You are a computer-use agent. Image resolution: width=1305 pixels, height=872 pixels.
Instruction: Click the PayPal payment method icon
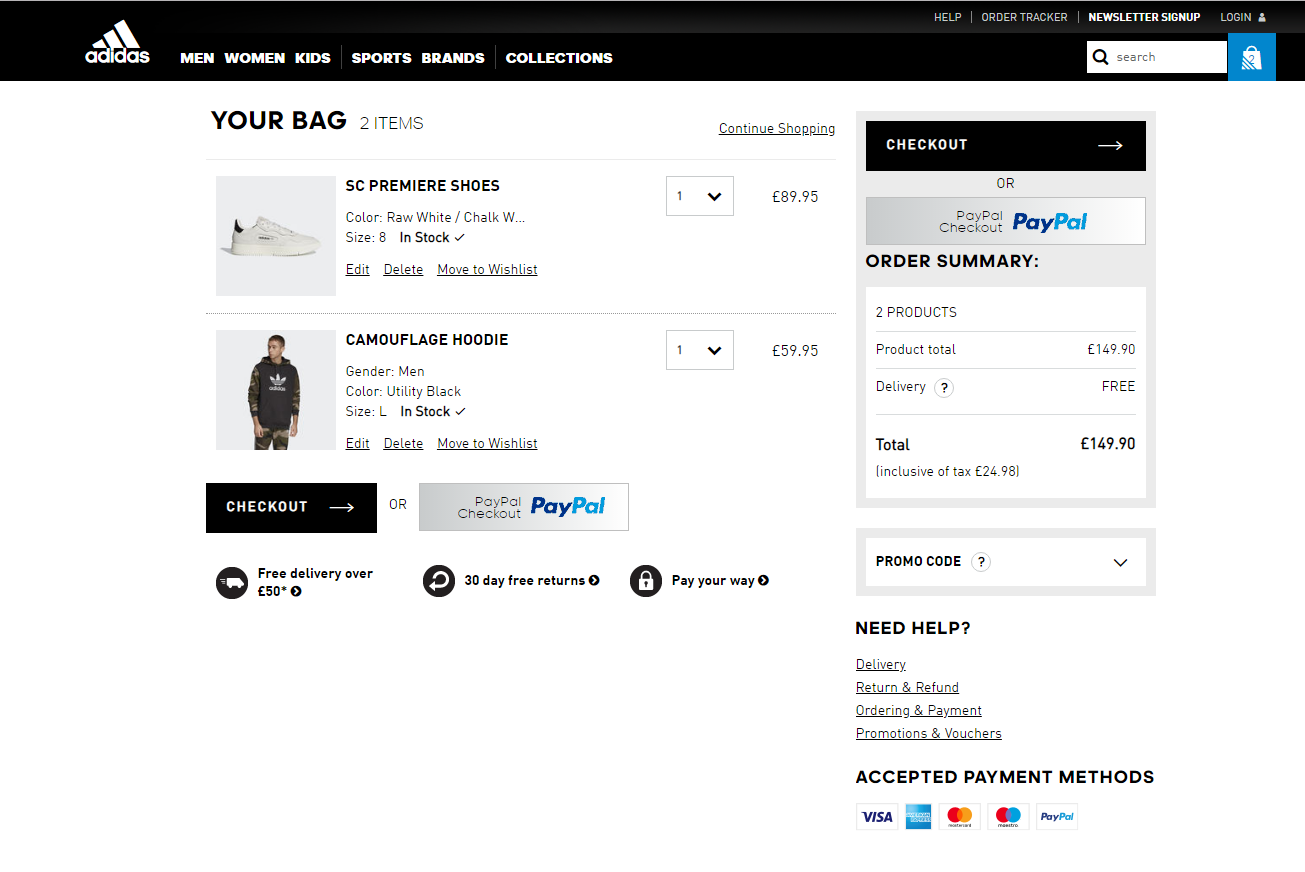1057,817
